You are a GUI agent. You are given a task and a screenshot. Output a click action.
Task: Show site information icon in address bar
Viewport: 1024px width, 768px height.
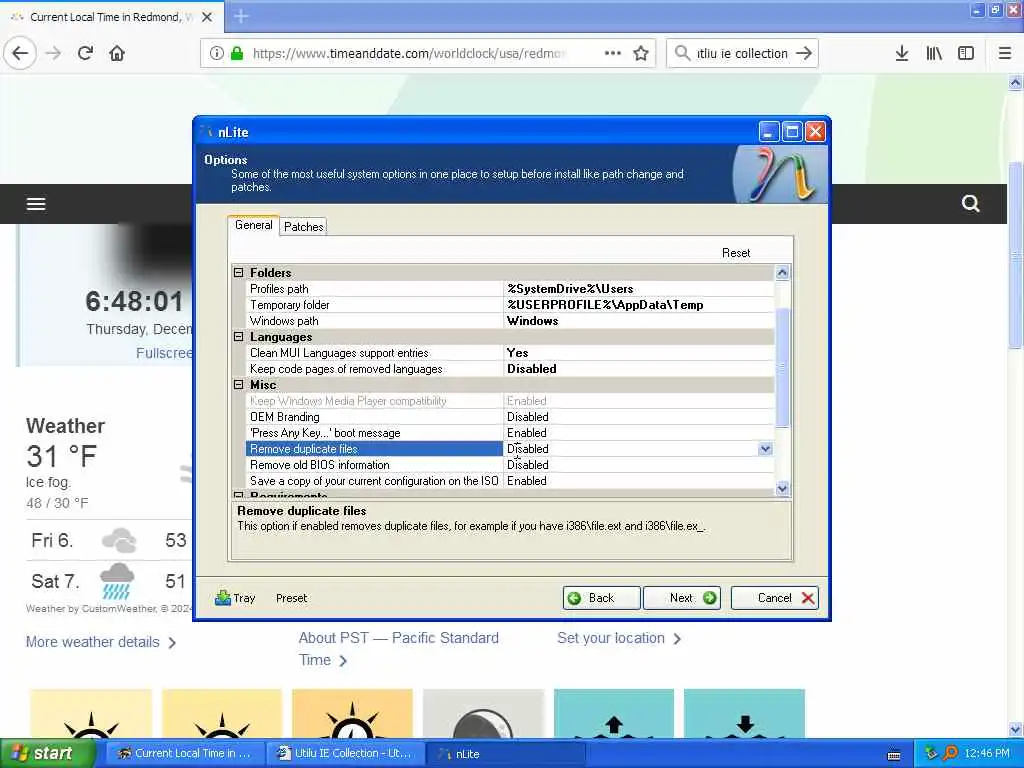216,54
